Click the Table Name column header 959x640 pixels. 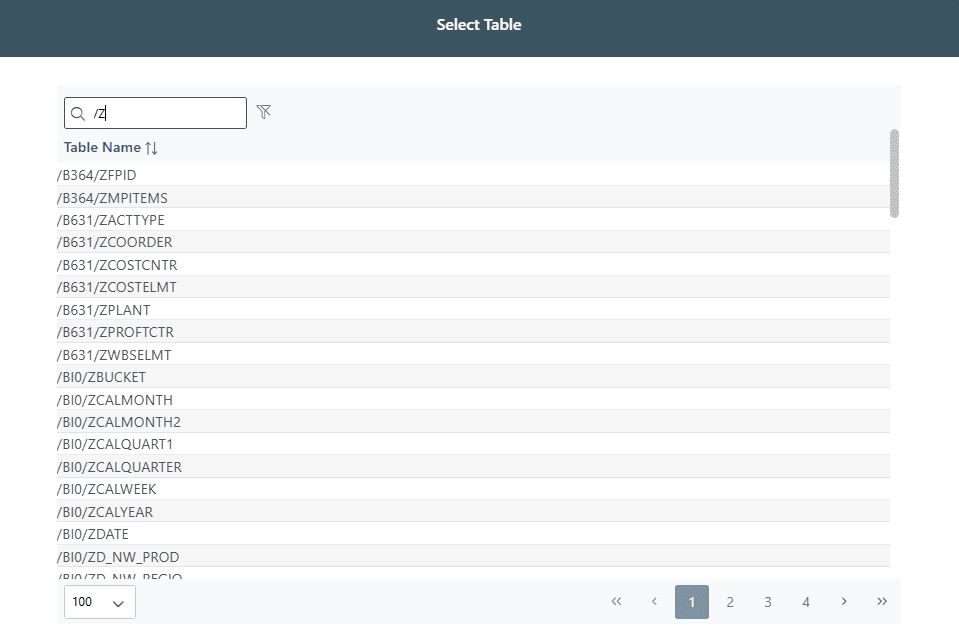tap(101, 147)
